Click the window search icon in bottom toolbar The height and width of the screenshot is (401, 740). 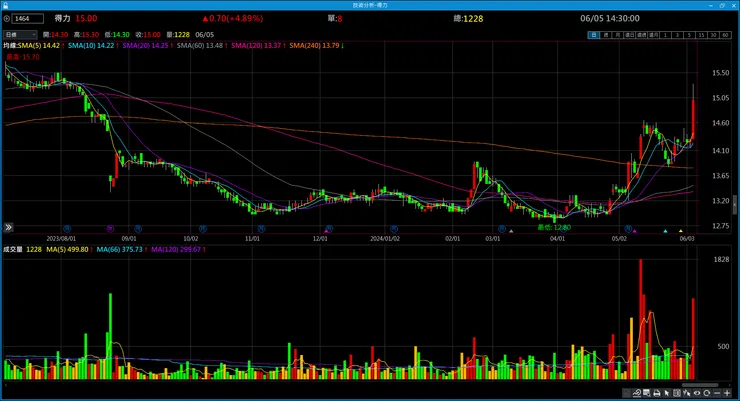pyautogui.click(x=646, y=393)
